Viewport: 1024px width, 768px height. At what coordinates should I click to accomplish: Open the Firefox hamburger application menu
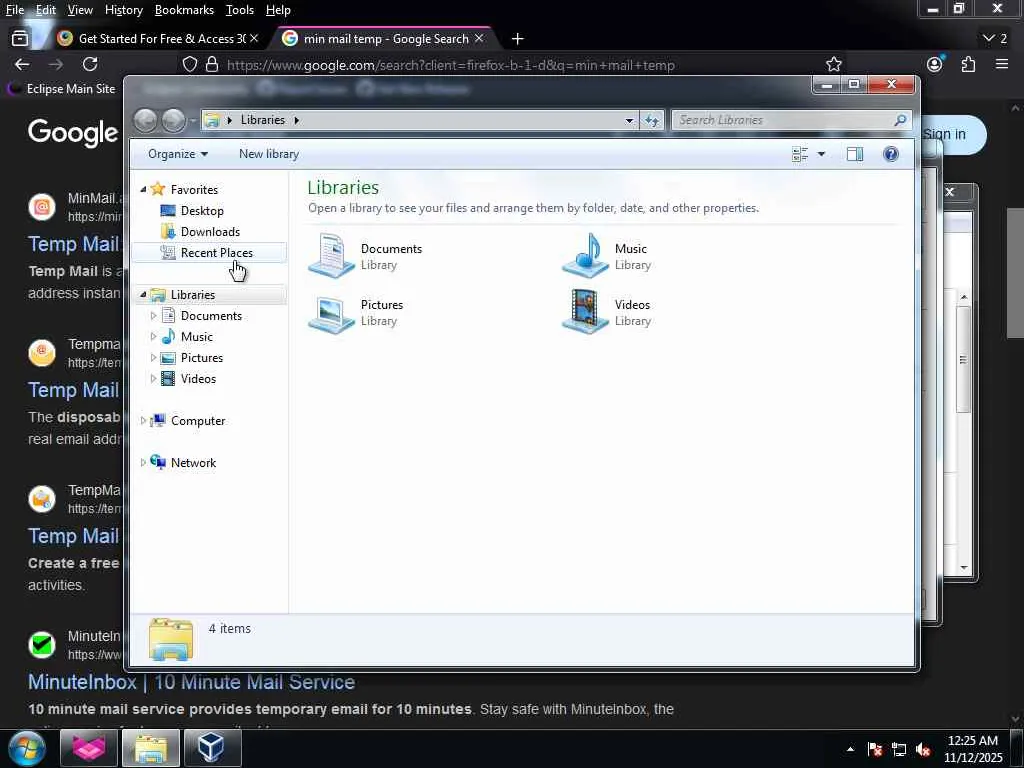pyautogui.click(x=1002, y=64)
